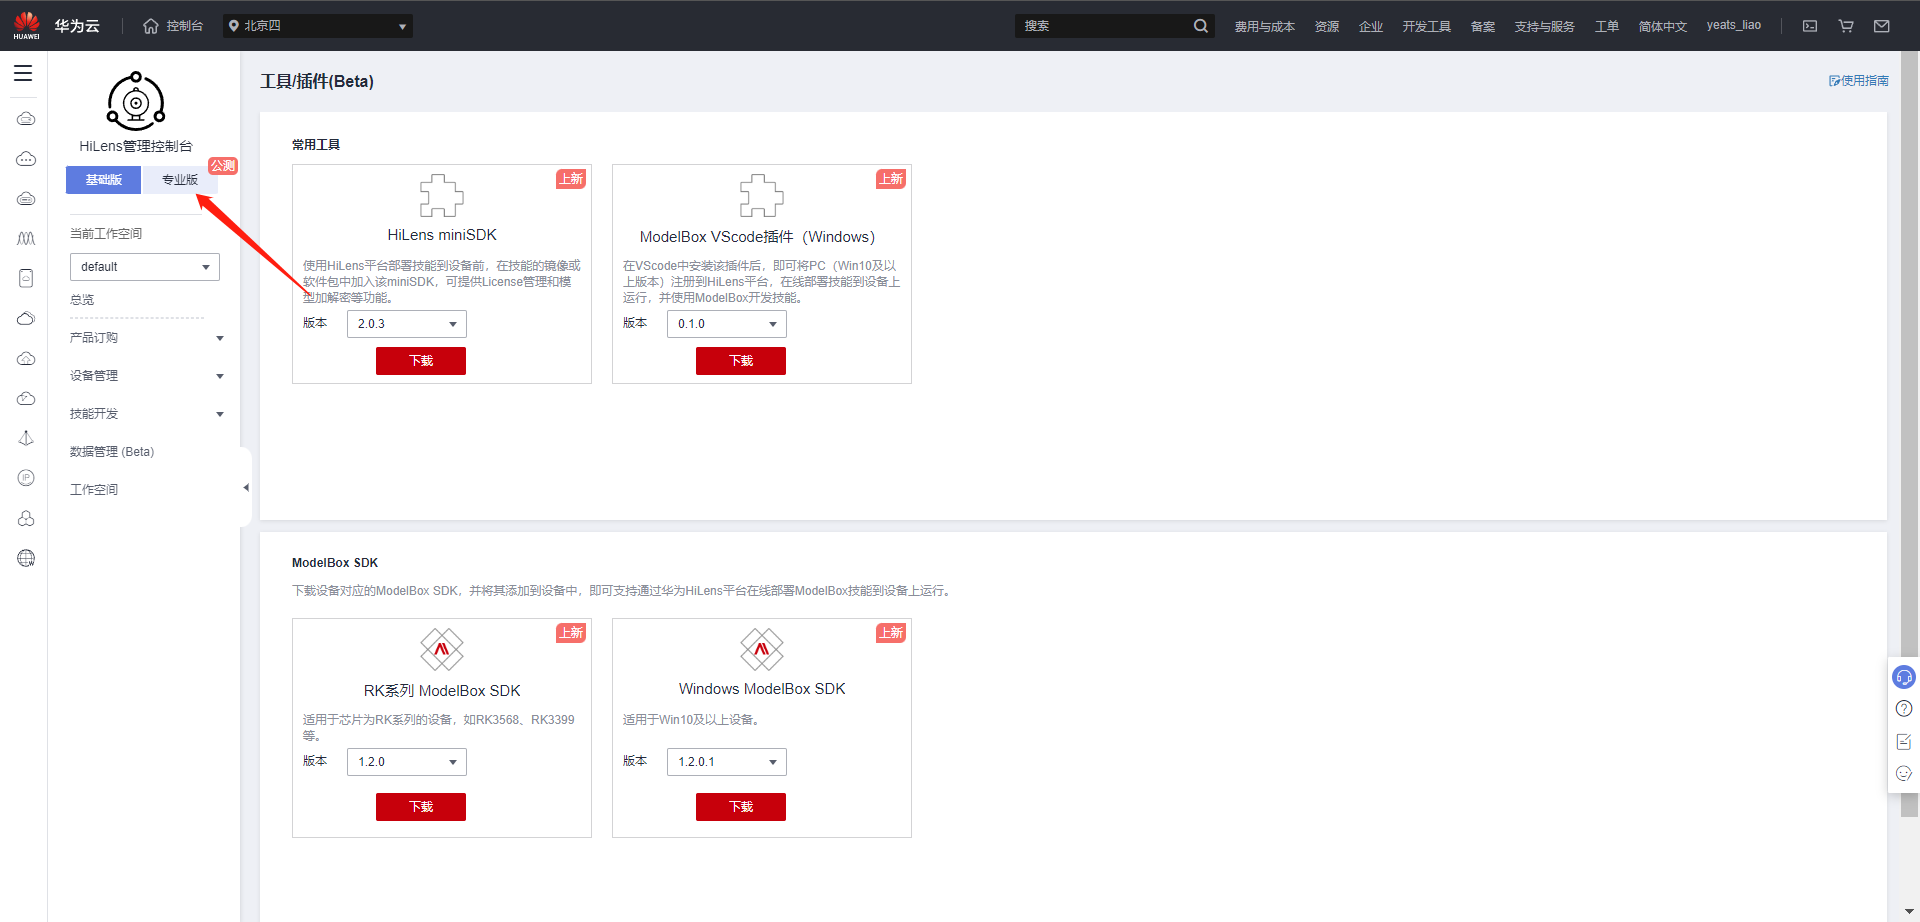
Task: Go to 总览 in the sidebar
Action: [x=82, y=300]
